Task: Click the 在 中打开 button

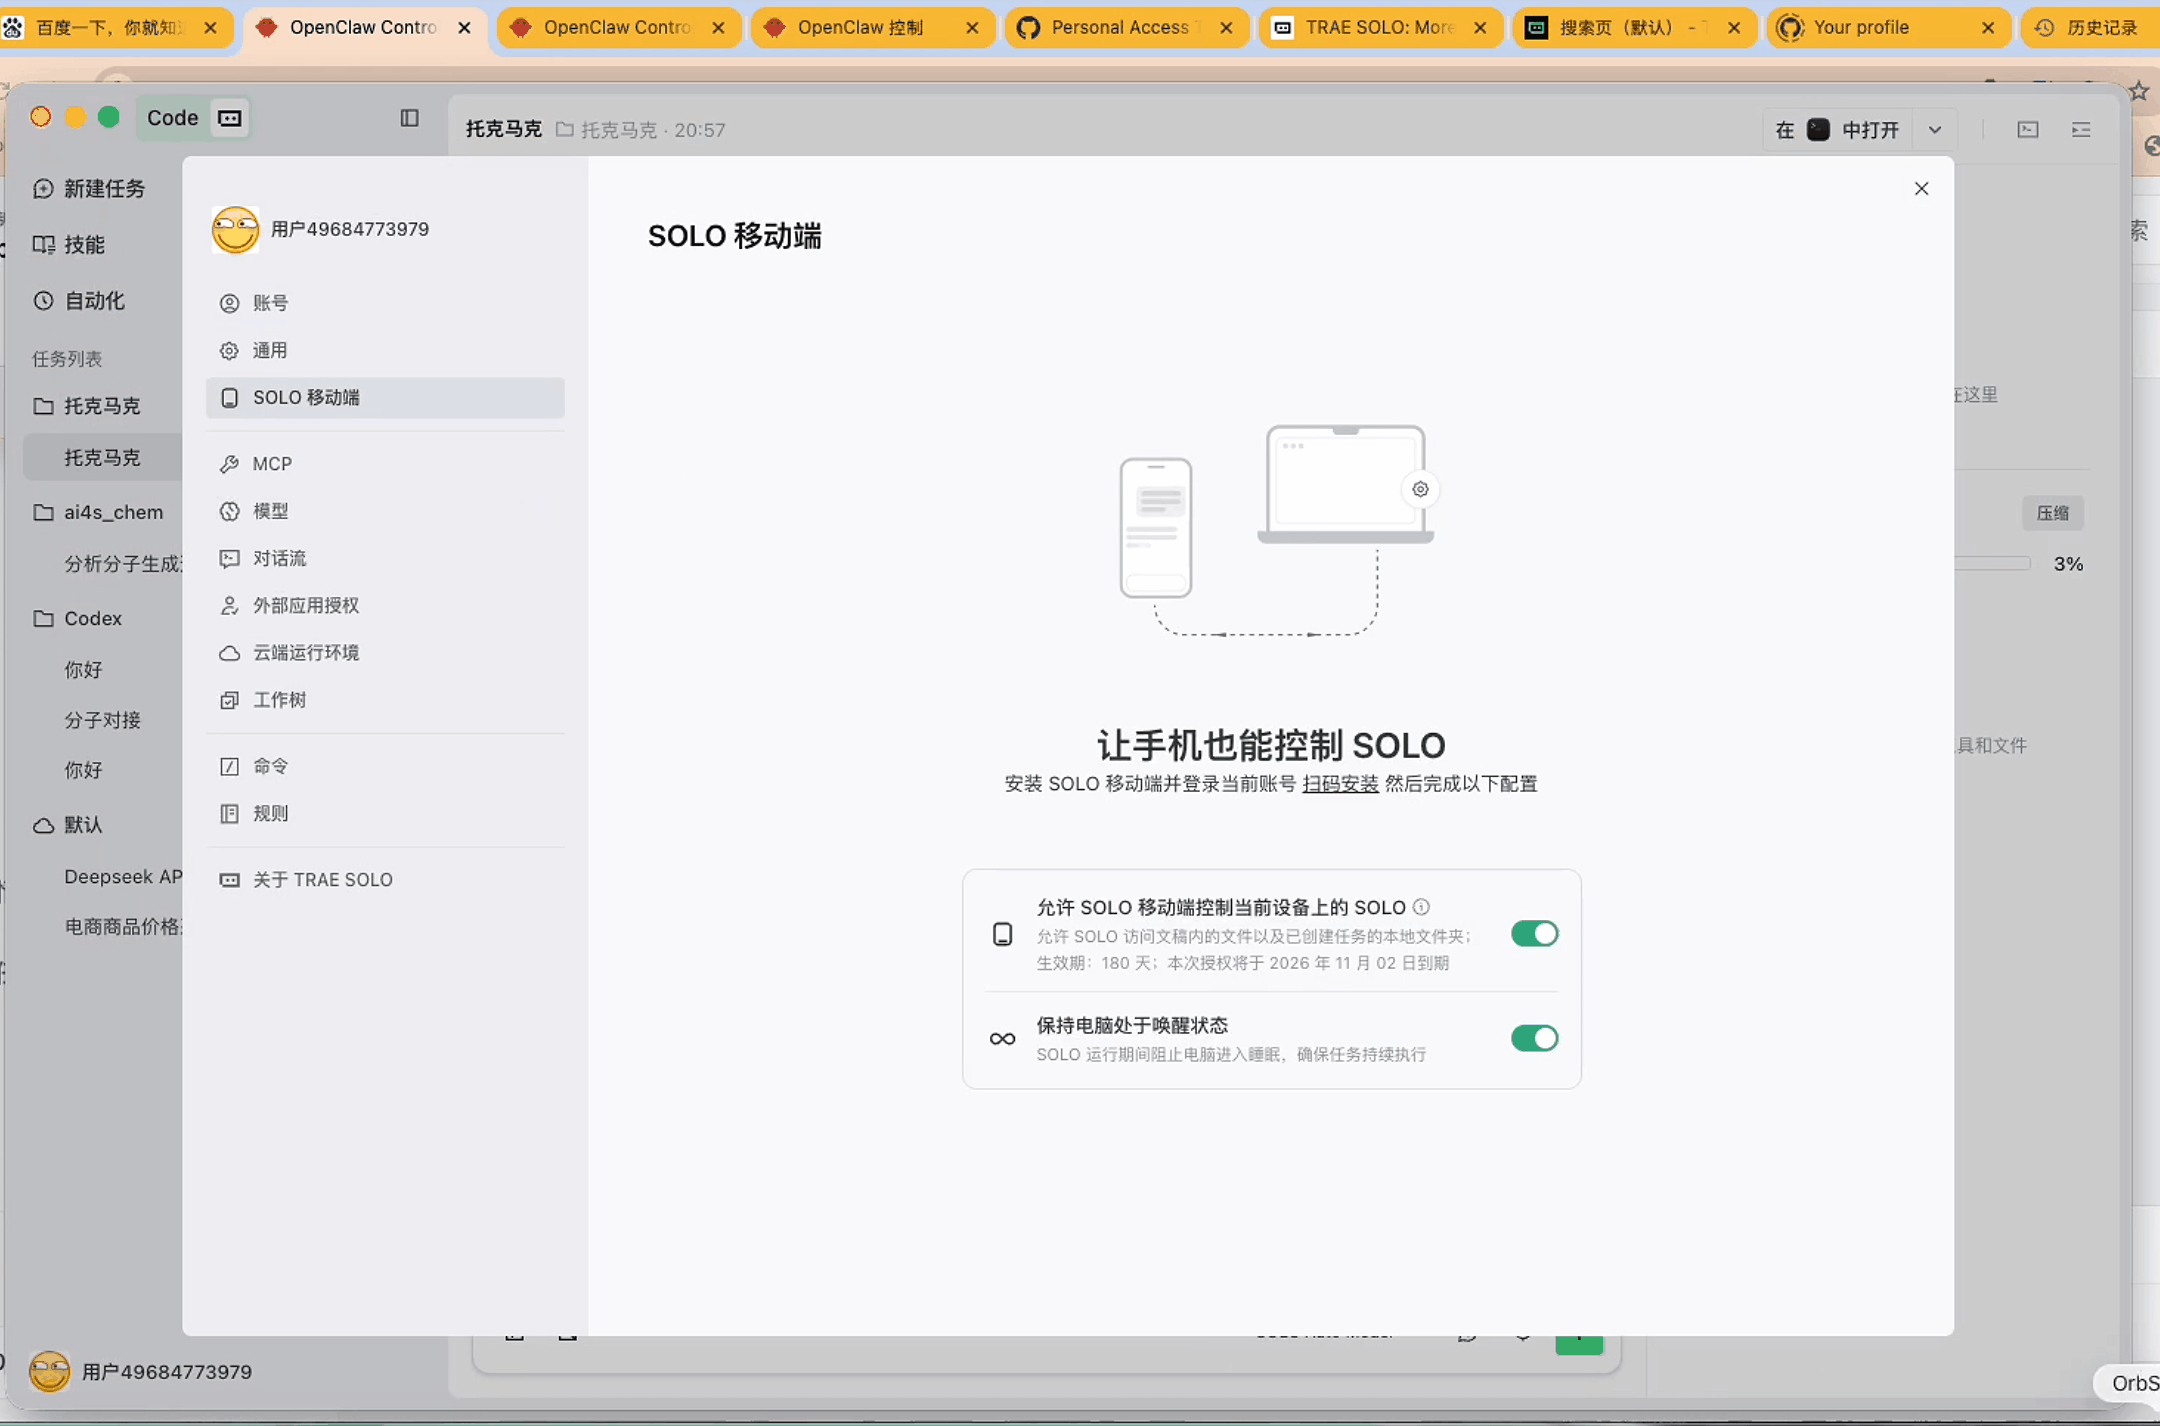Action: click(1838, 130)
